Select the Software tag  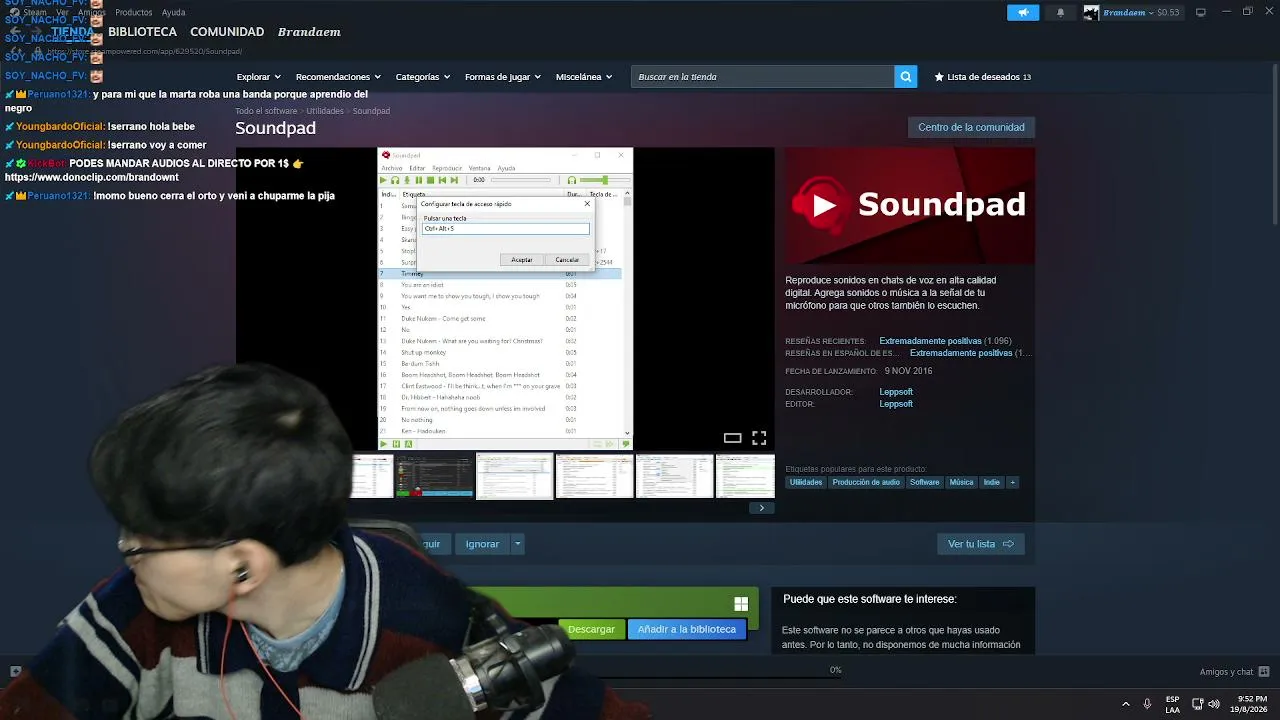click(x=925, y=482)
